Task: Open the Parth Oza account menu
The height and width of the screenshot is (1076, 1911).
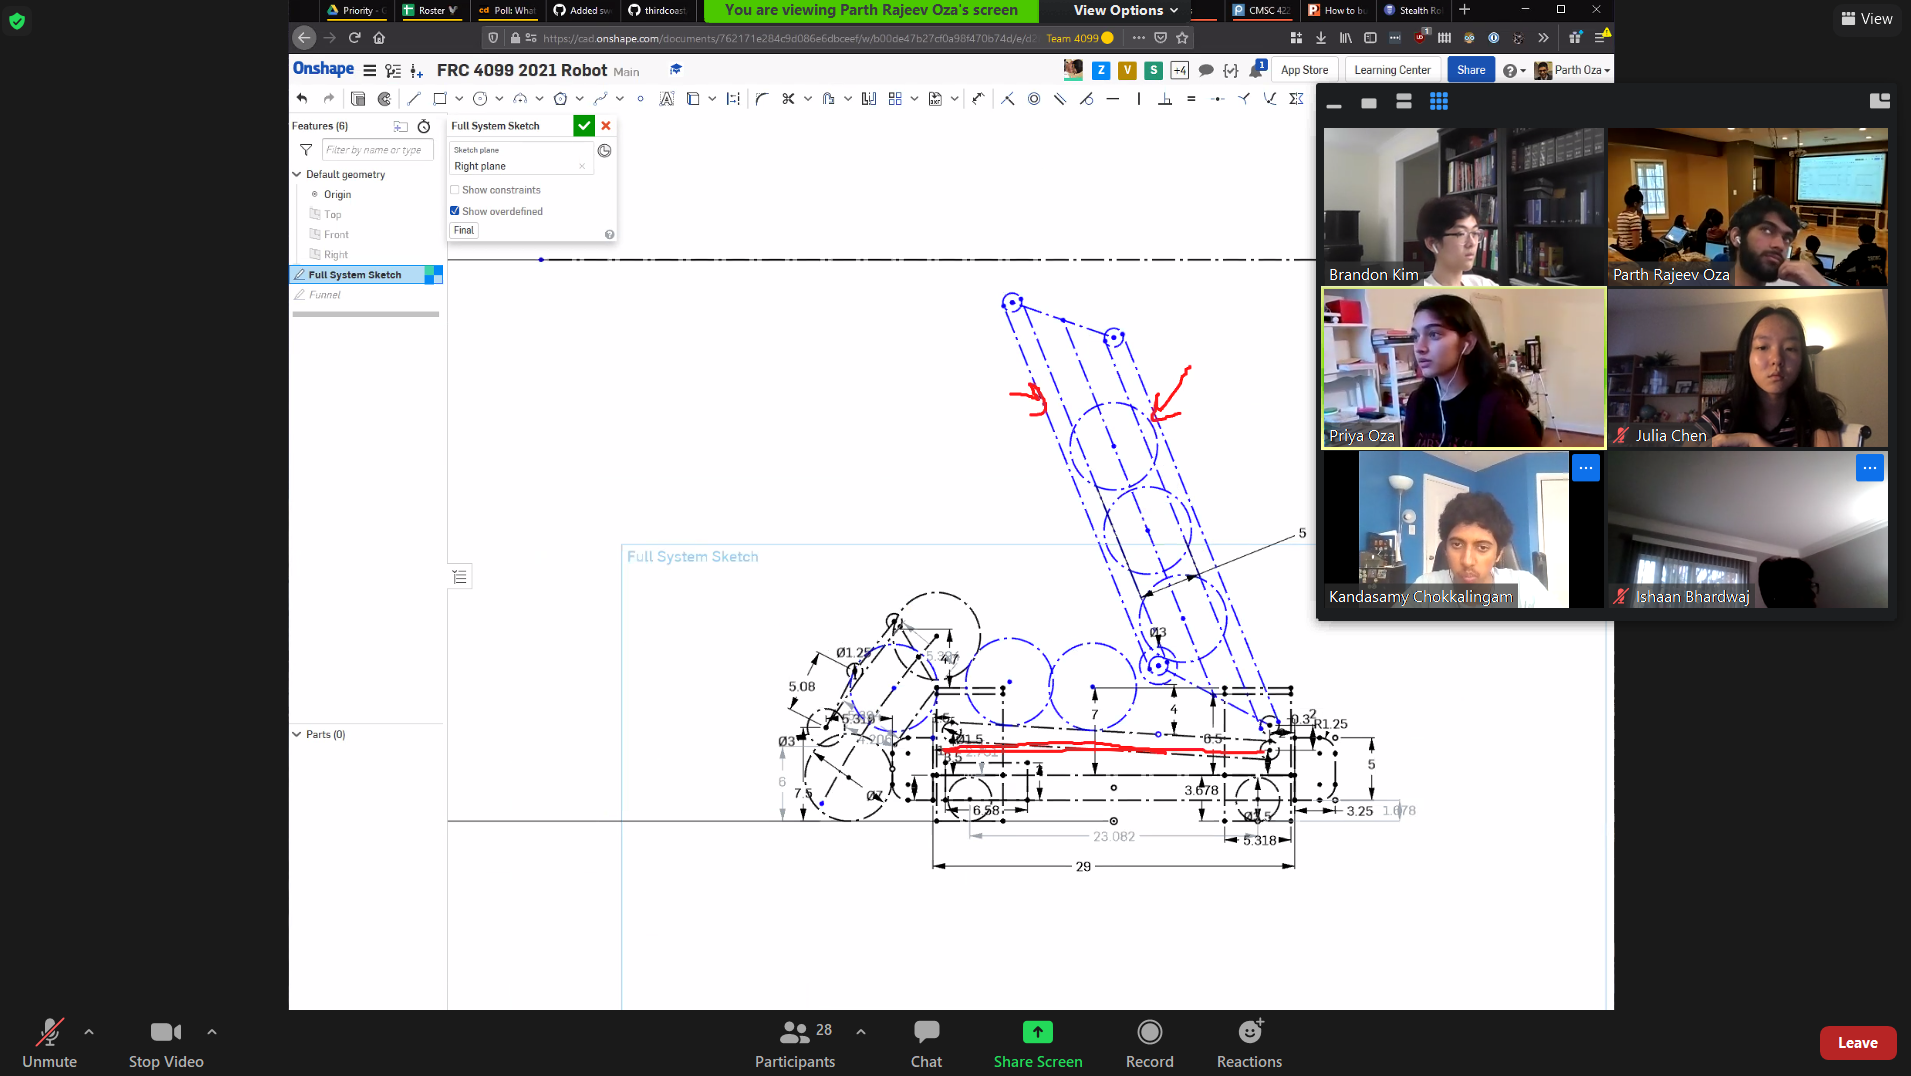Action: click(x=1573, y=70)
